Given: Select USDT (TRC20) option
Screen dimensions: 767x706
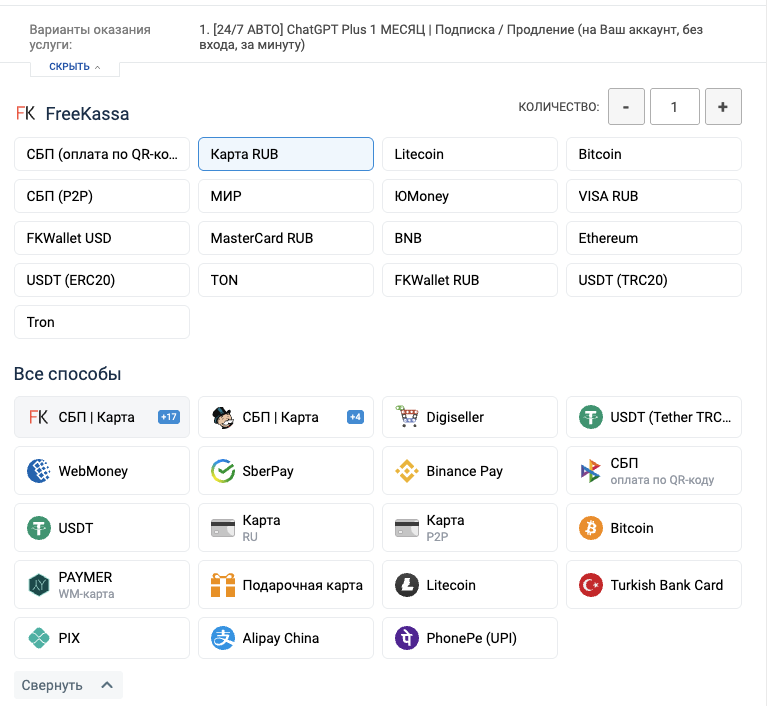Looking at the screenshot, I should point(654,280).
